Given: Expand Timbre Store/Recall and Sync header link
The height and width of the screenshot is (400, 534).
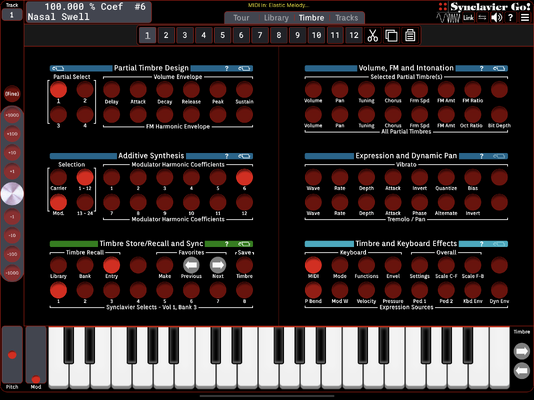Looking at the screenshot, I should [x=244, y=244].
